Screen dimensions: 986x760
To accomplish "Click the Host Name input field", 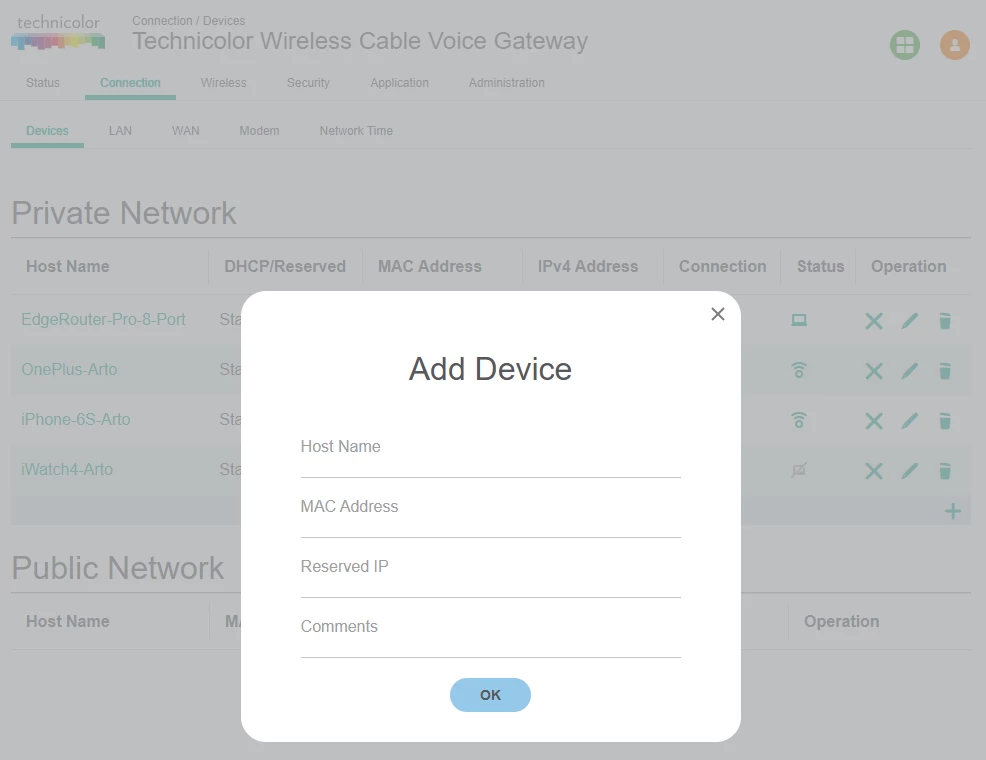I will point(490,453).
